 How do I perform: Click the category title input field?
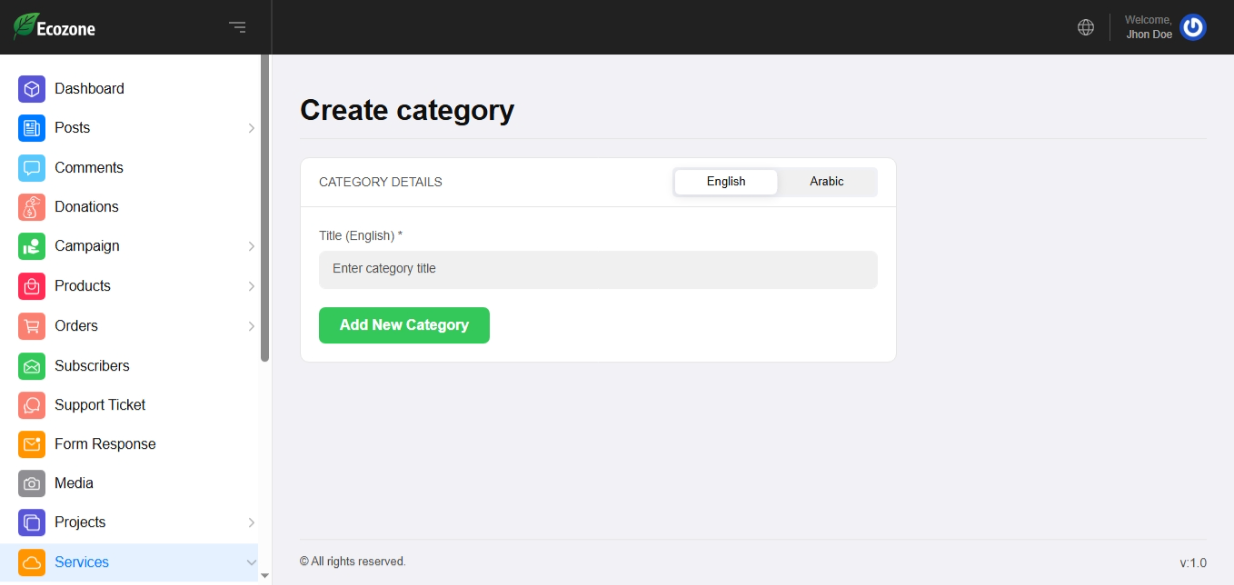coord(597,269)
